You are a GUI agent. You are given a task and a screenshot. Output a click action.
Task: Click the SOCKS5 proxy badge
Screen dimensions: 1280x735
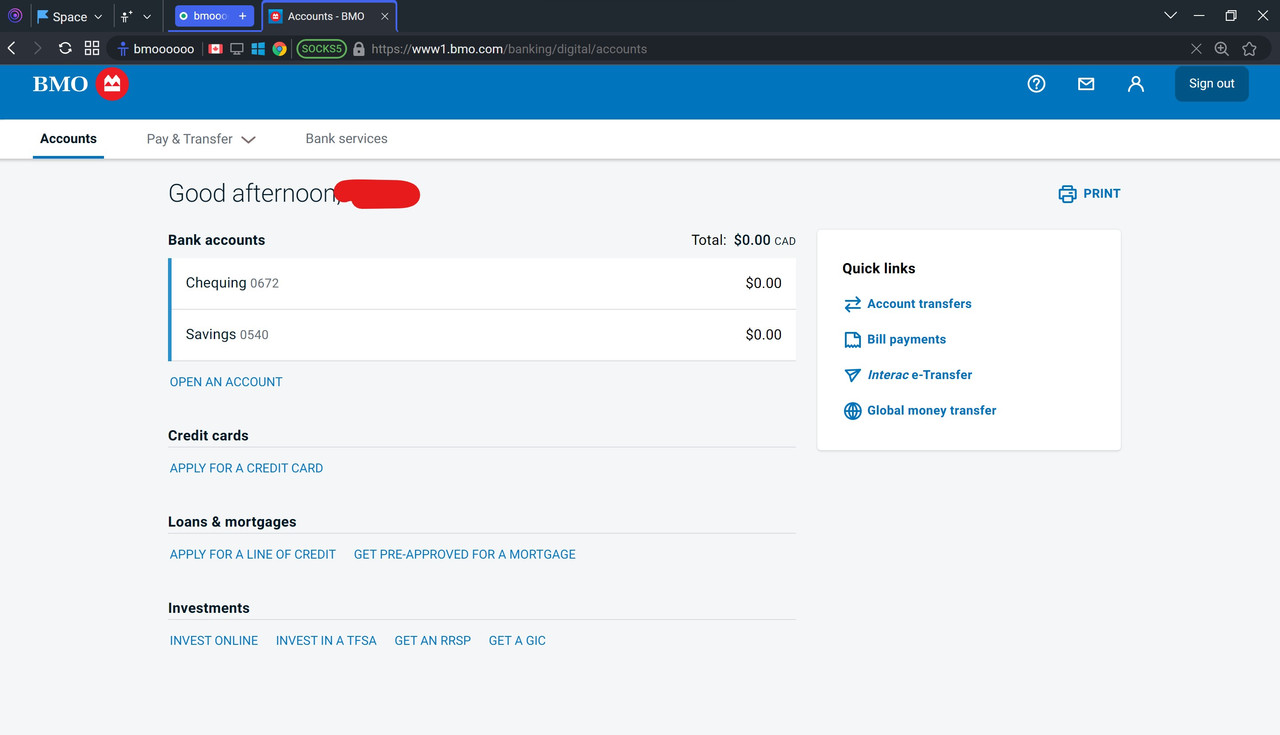[321, 48]
